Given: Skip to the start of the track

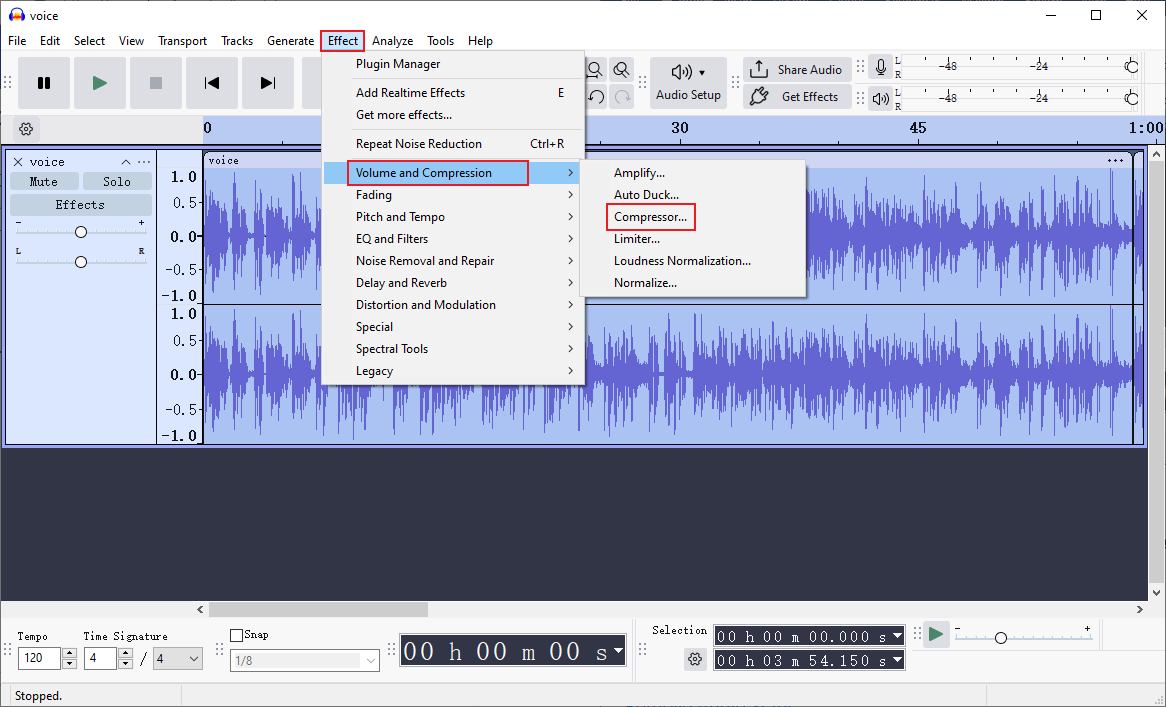Looking at the screenshot, I should [x=212, y=83].
